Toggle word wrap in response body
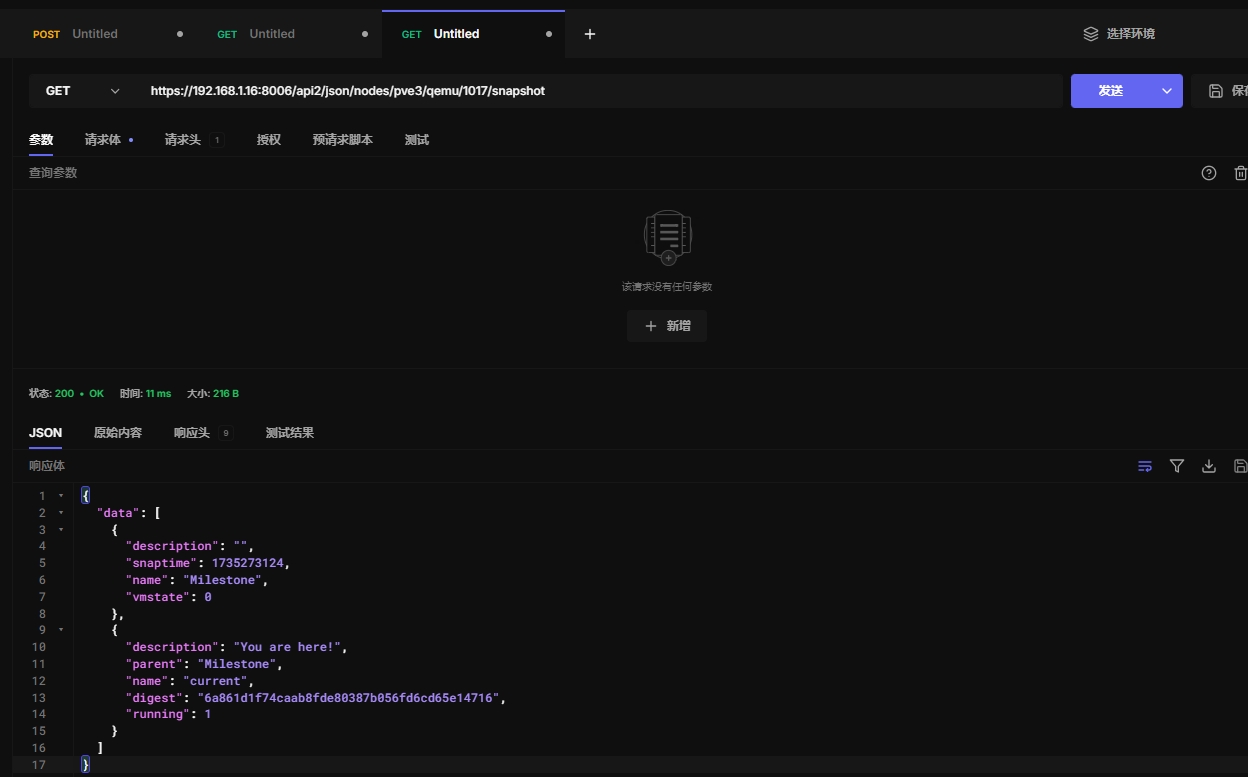 pos(1145,466)
